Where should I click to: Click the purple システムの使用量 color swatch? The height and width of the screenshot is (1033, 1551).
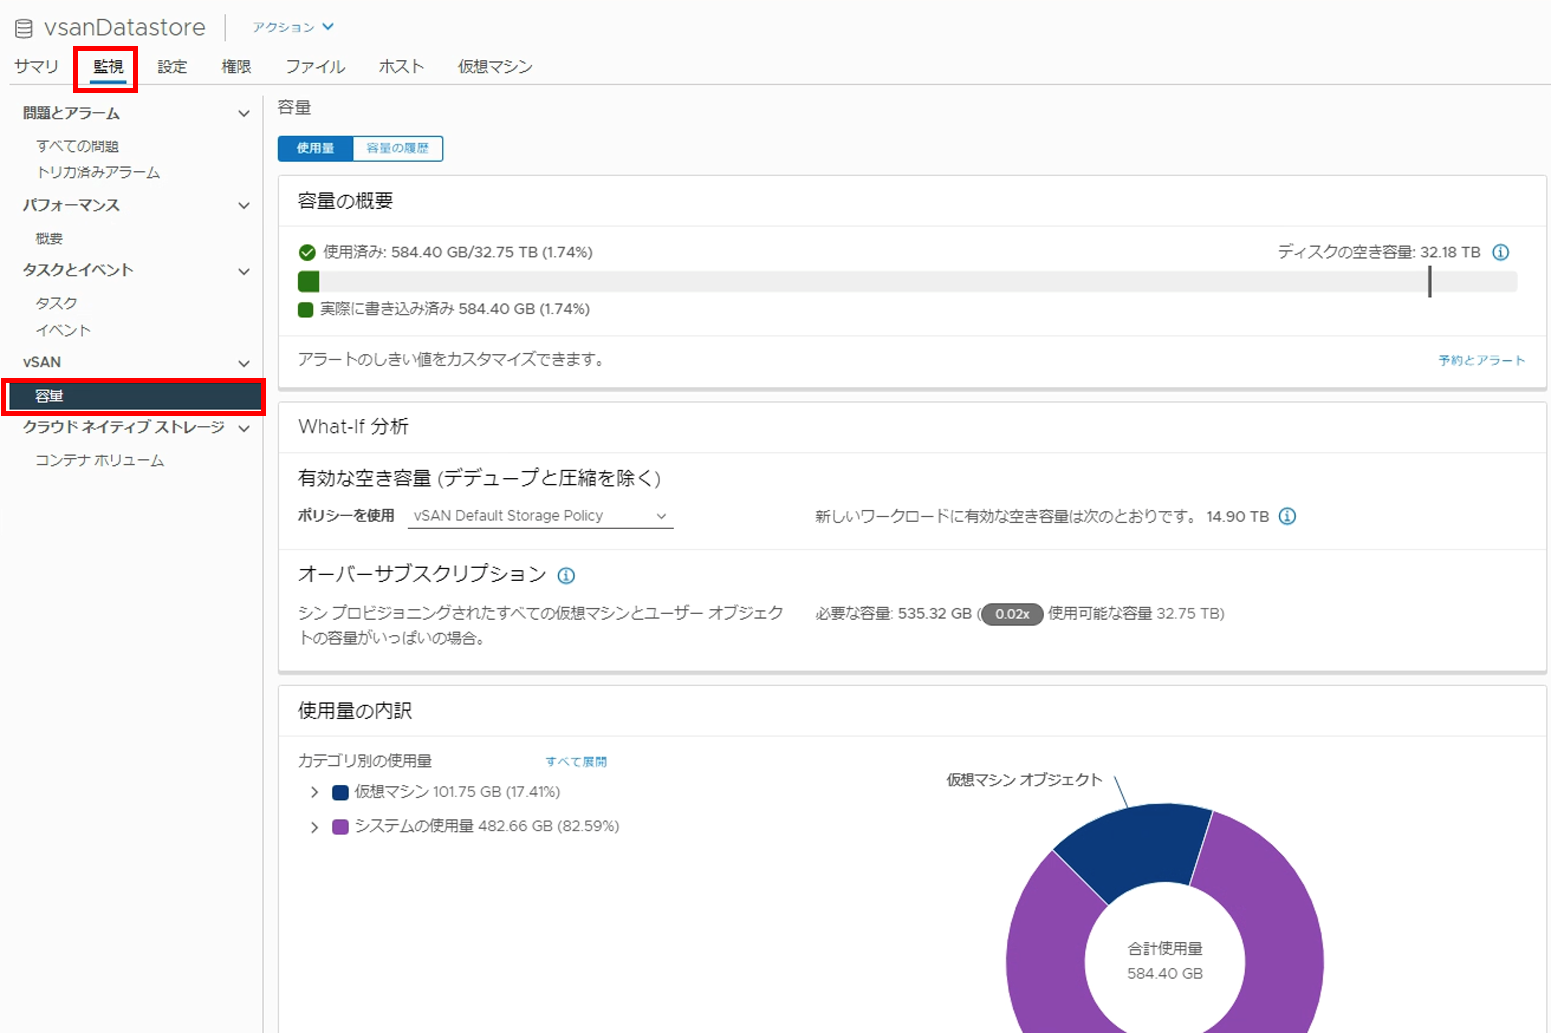click(x=340, y=827)
